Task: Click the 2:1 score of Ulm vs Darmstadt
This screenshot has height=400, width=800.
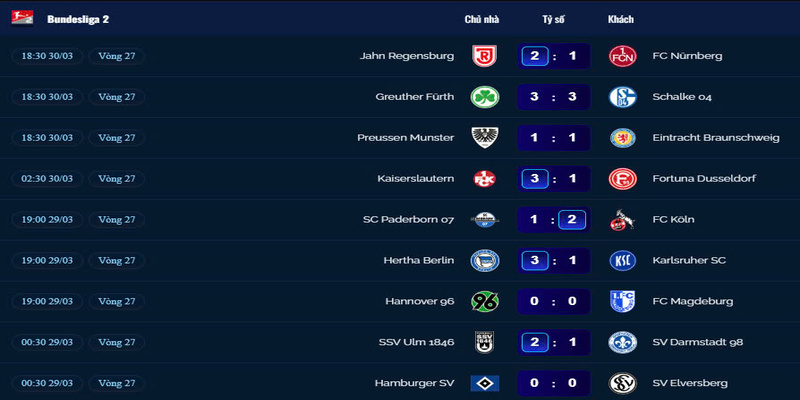Action: 553,342
